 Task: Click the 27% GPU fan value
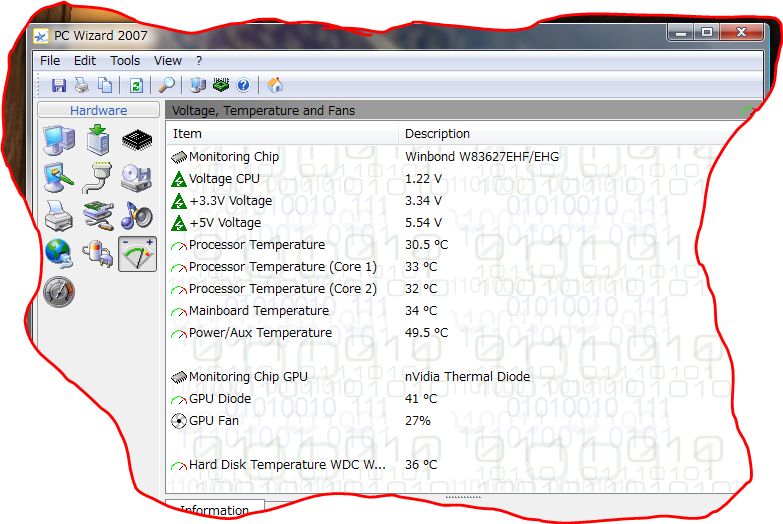click(x=417, y=420)
